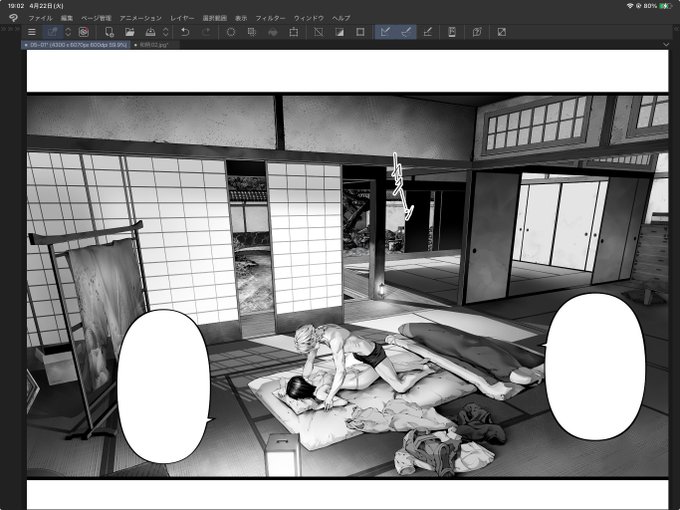Screen dimensions: 680x510
Task: Undo the last action
Action: (x=185, y=32)
